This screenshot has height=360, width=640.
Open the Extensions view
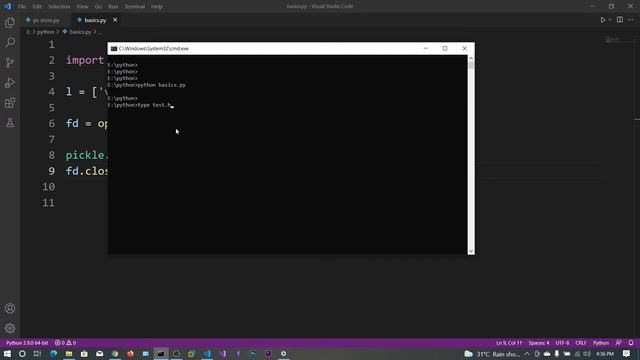coord(10,102)
